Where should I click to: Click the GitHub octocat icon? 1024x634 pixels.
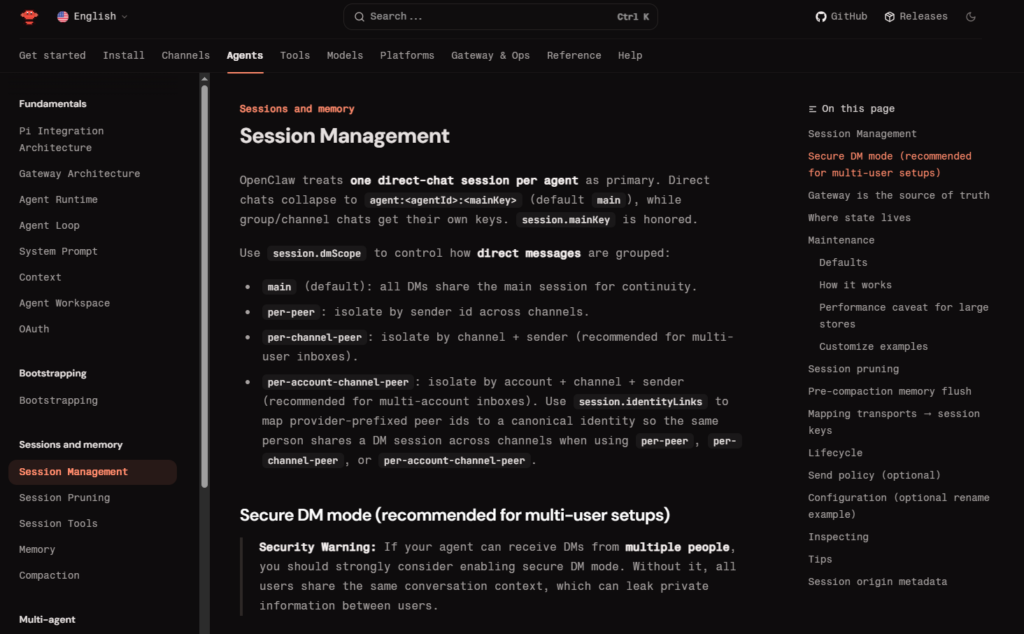point(821,17)
